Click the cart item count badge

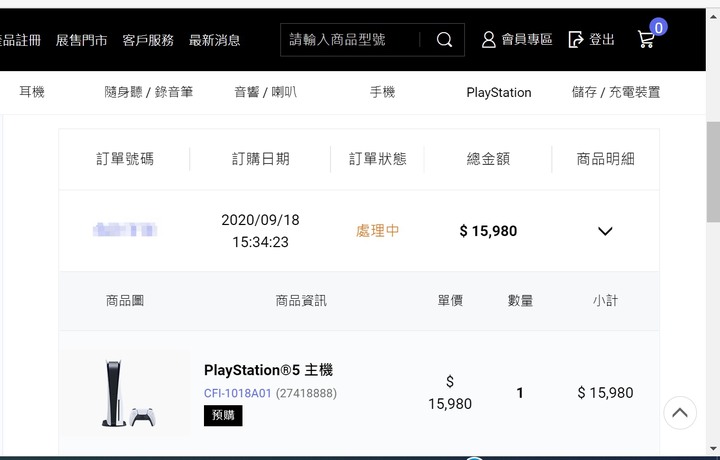(658, 28)
